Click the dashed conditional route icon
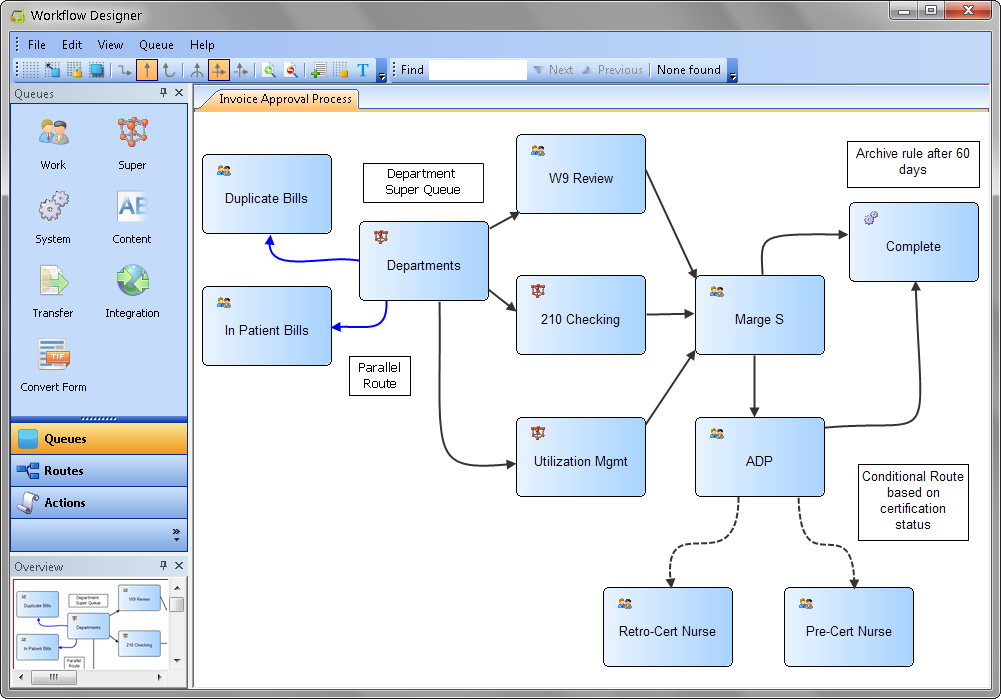Screen dimensions: 1001x699 coord(241,70)
